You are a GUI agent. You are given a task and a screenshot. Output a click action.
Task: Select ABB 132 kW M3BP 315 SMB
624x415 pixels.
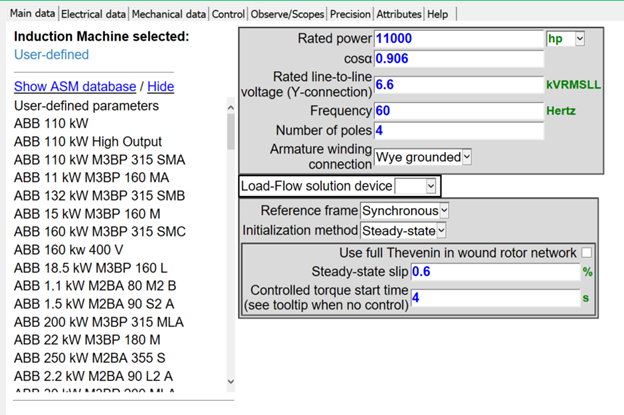click(x=99, y=195)
